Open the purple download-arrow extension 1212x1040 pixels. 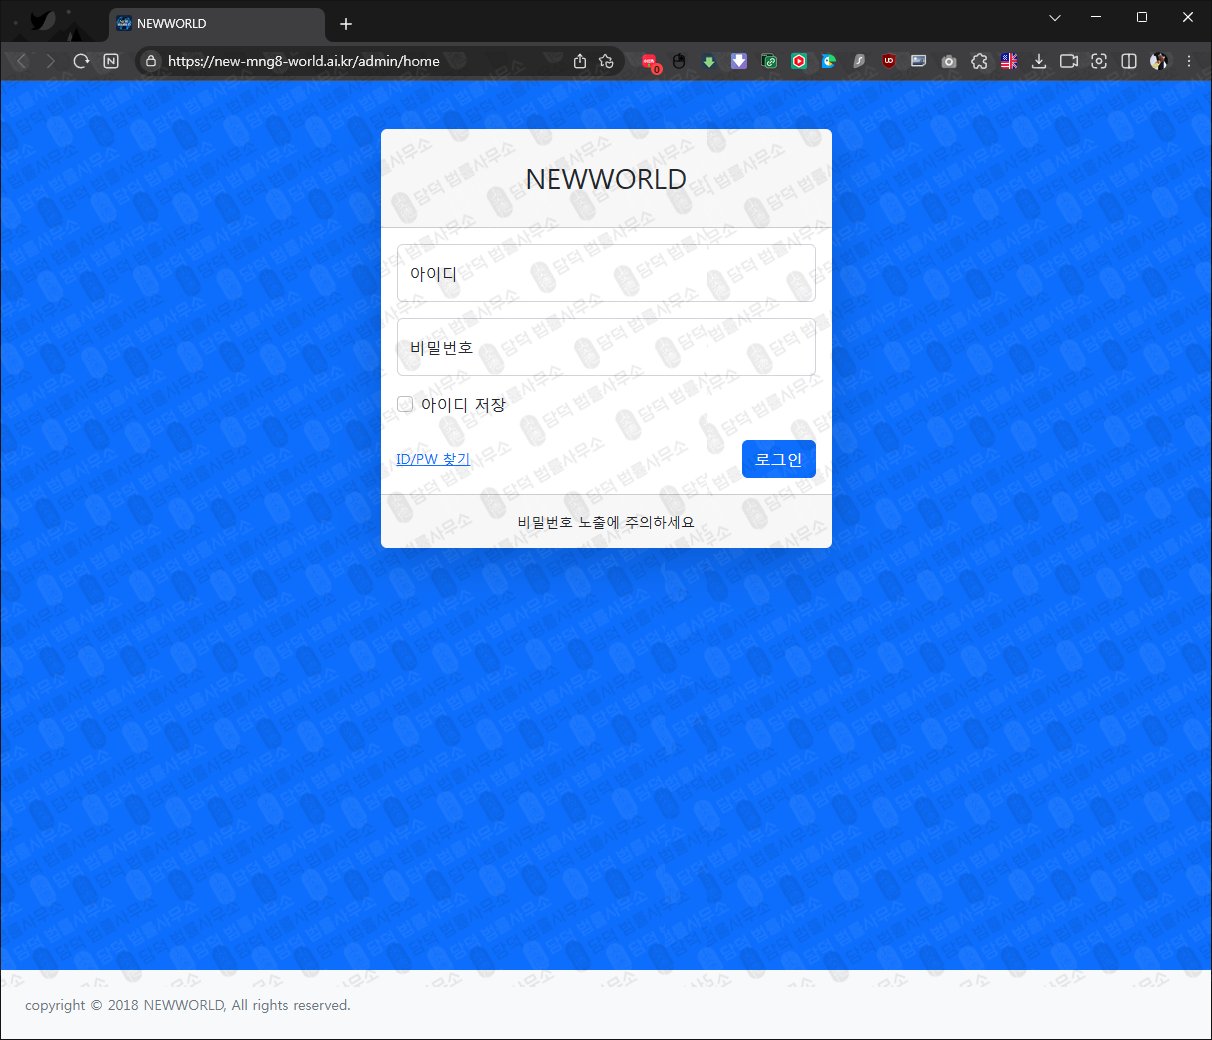coord(739,61)
